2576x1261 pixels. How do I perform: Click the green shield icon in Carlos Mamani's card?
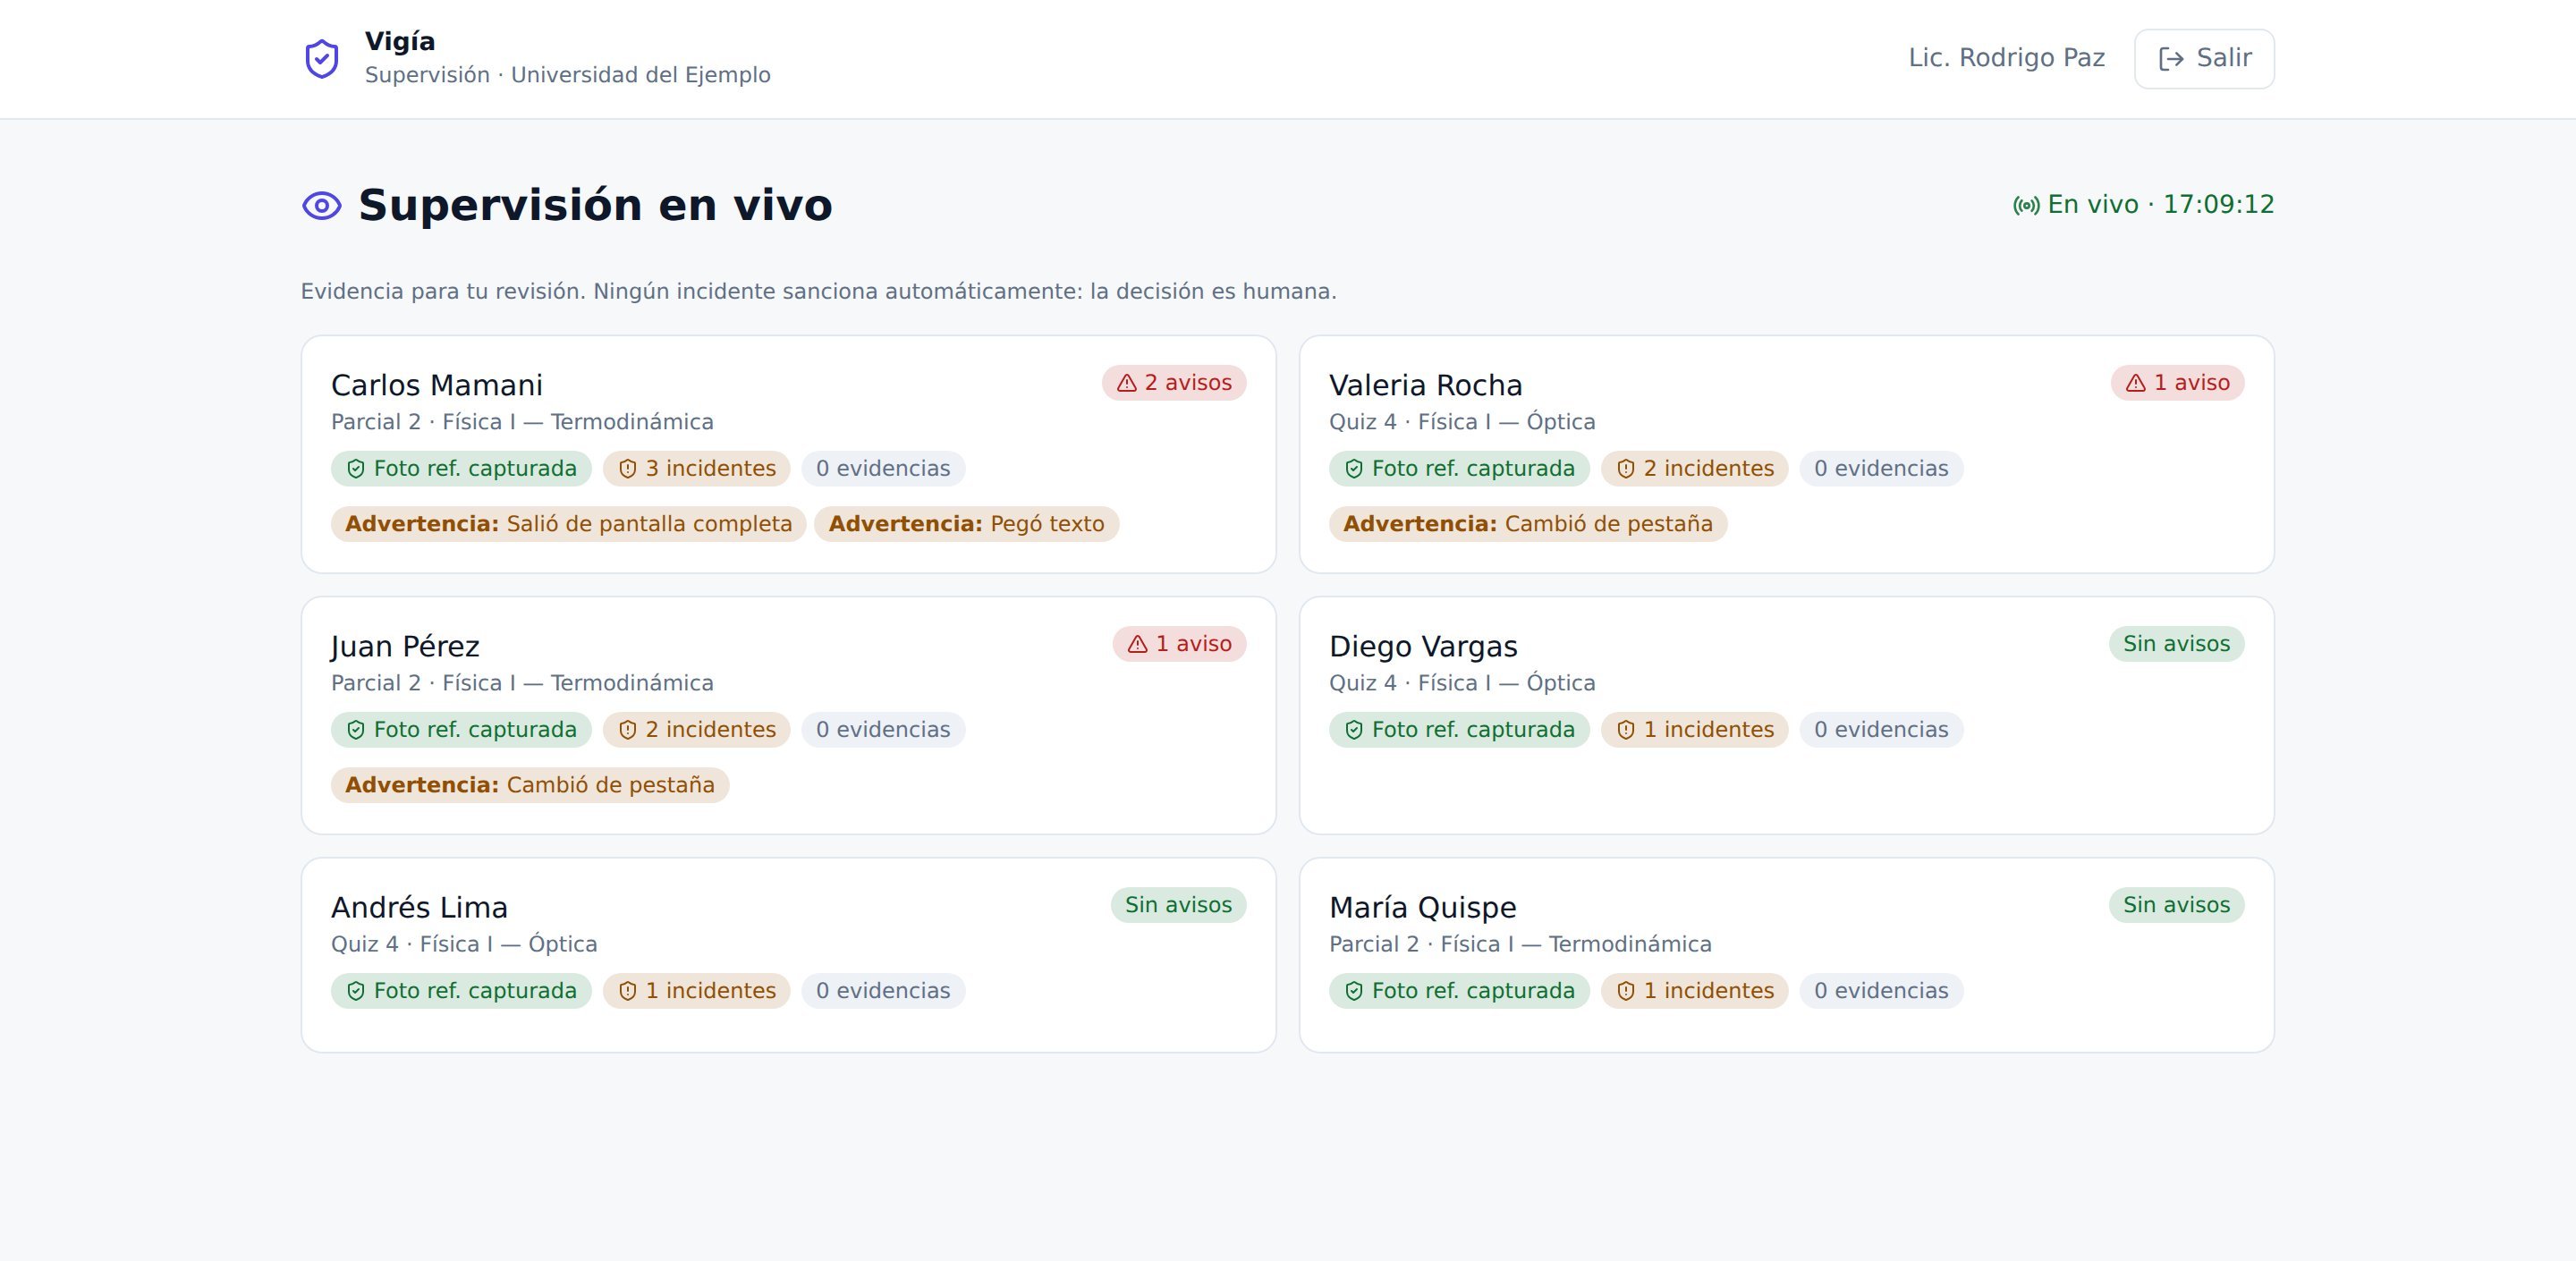356,469
